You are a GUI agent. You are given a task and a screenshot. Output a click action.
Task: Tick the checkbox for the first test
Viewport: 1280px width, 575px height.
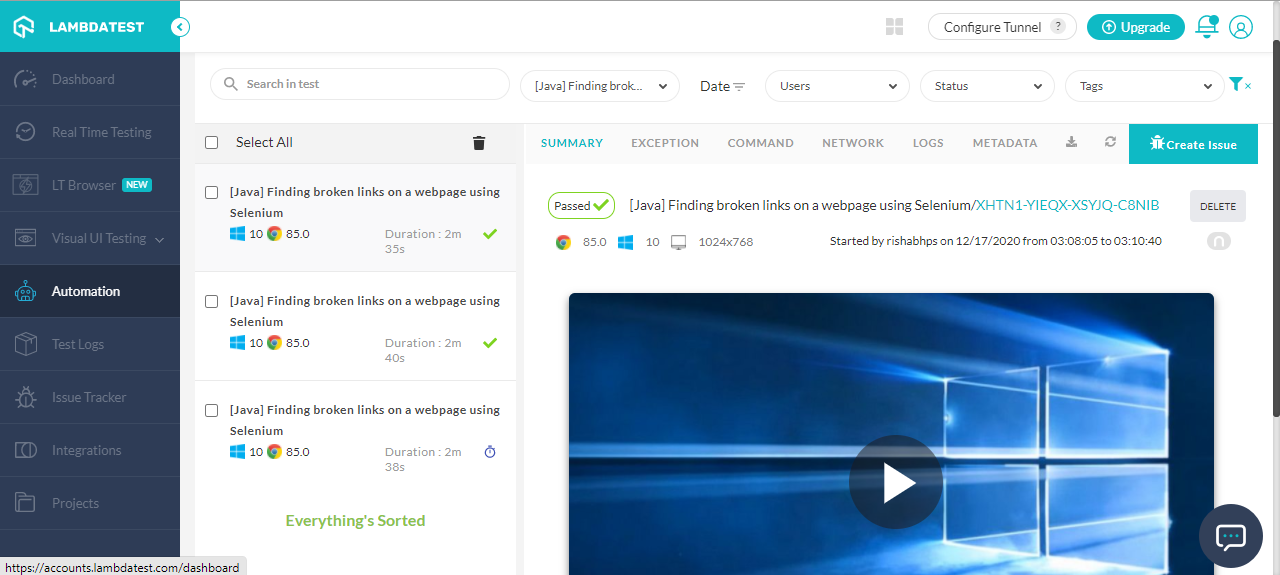click(212, 192)
